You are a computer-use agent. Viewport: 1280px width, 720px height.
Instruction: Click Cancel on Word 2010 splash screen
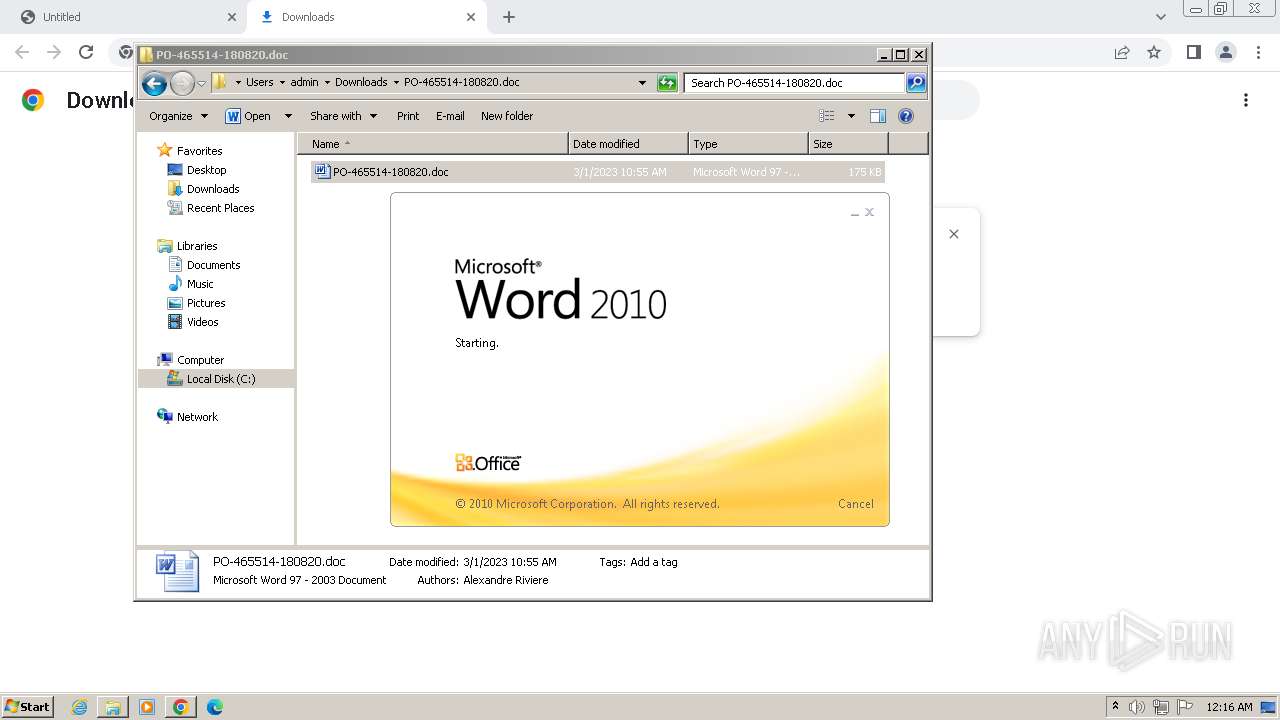click(855, 504)
